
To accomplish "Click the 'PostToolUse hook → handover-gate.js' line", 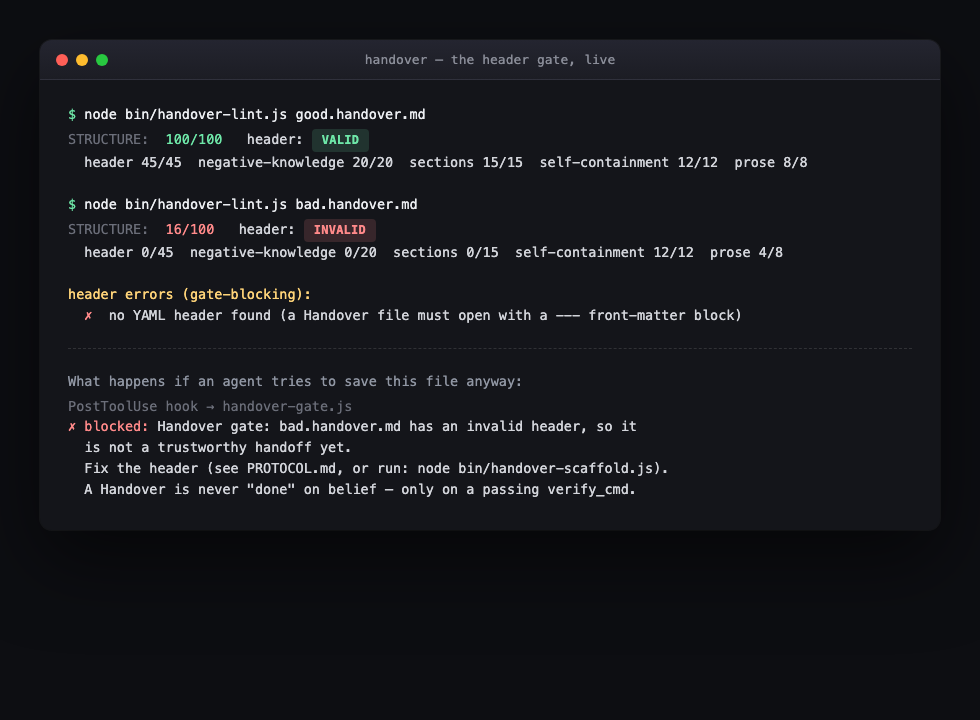I will coord(209,406).
